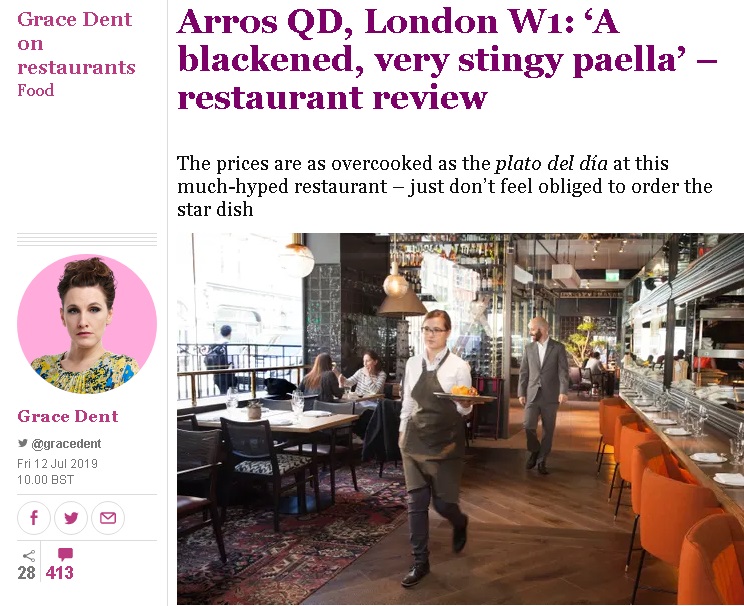Click the Twitter bird next to @gracedent
The height and width of the screenshot is (606, 744).
coord(22,443)
